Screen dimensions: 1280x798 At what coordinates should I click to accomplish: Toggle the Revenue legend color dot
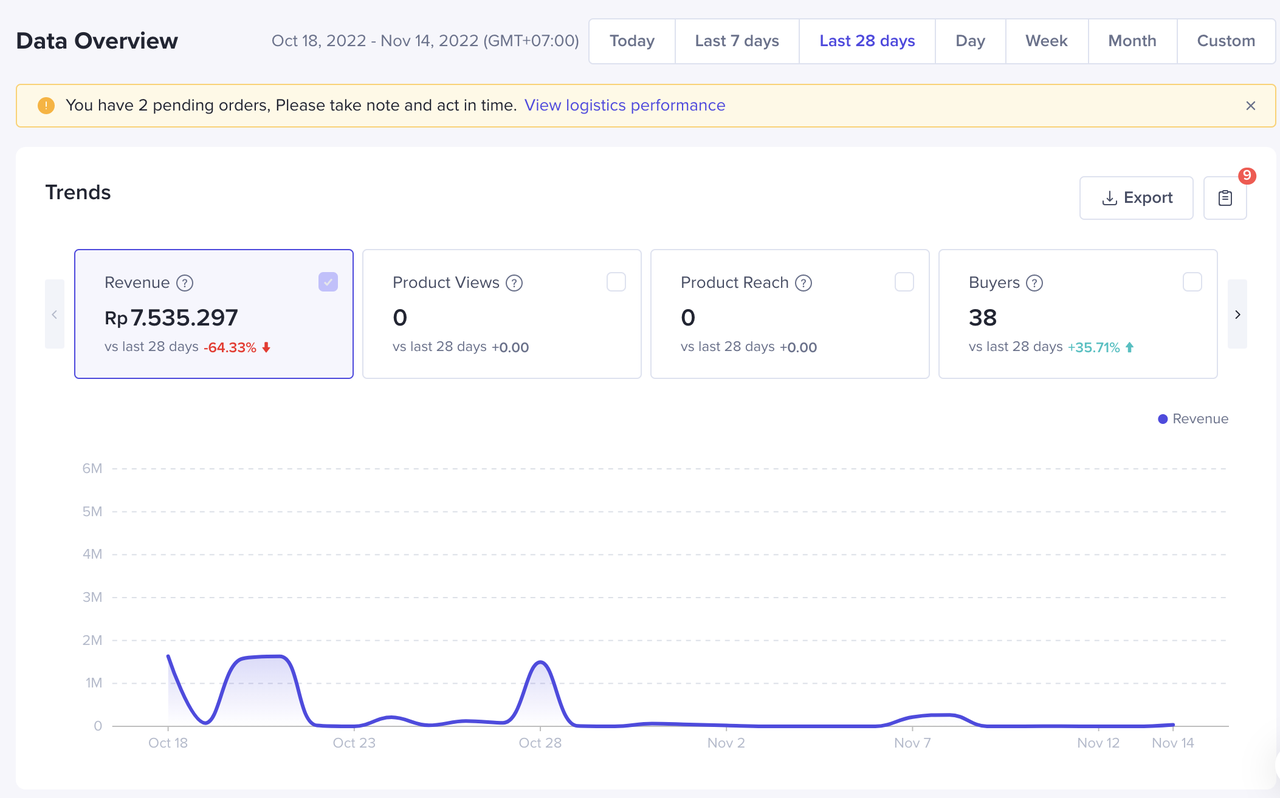[1163, 419]
